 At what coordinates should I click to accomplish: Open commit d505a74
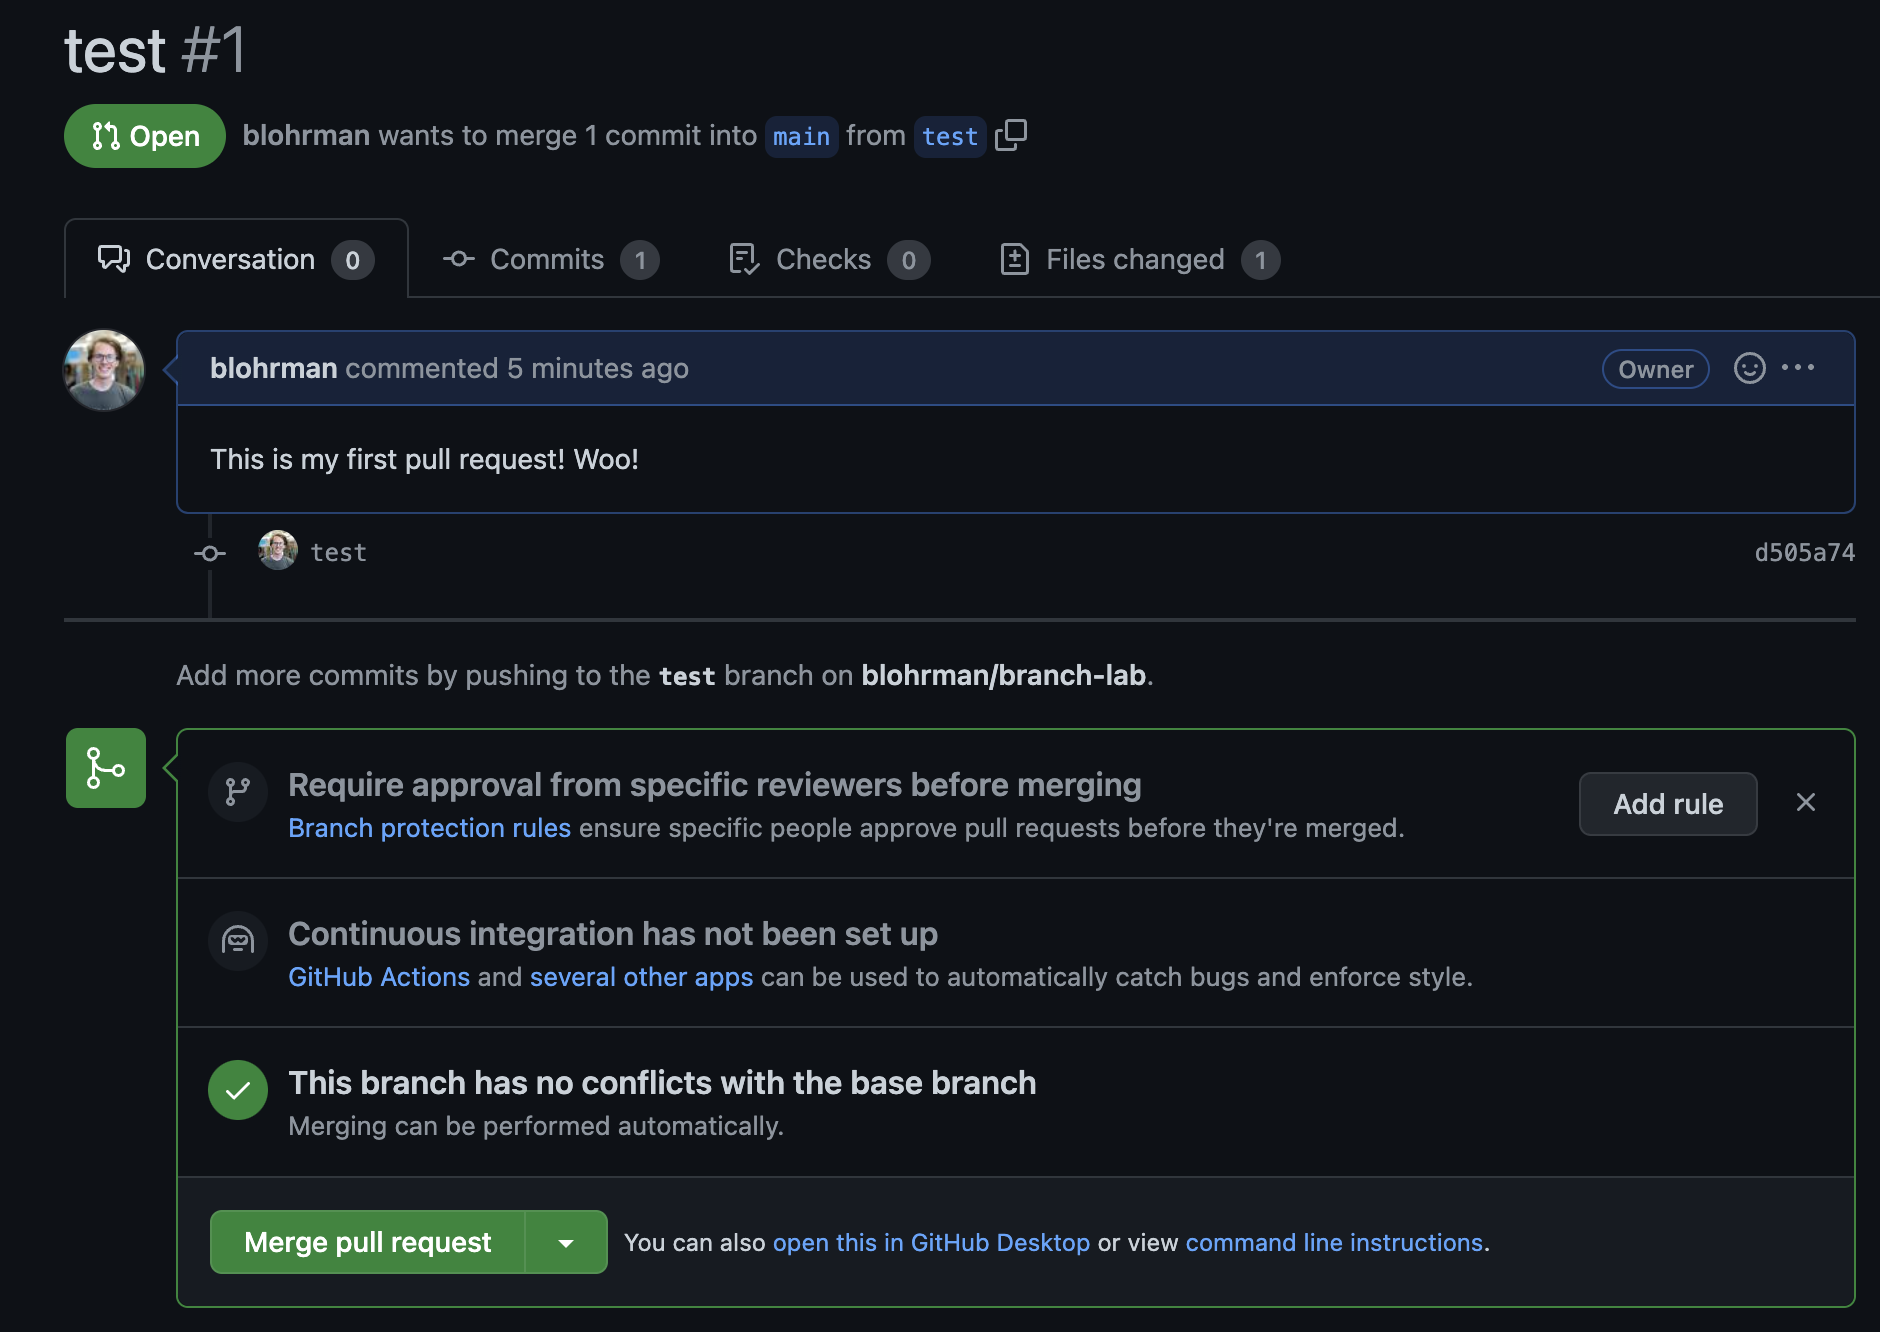[1803, 551]
